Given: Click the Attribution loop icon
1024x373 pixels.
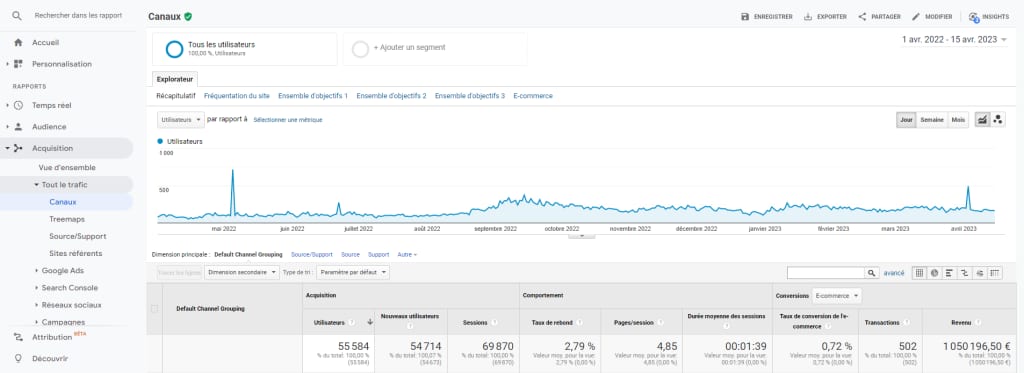Looking at the screenshot, I should point(18,337).
